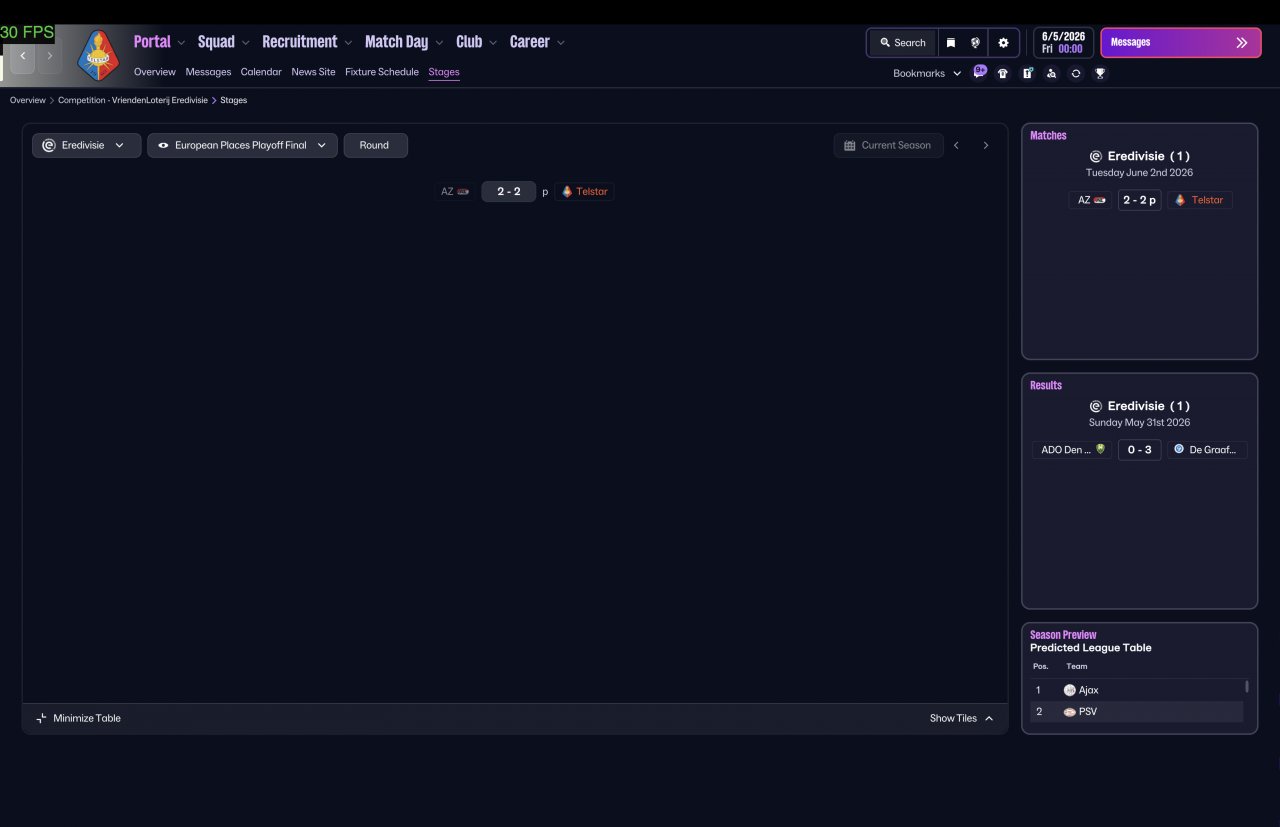The image size is (1280, 827).
Task: Open the shirt squad bookmark icon
Action: [1003, 73]
